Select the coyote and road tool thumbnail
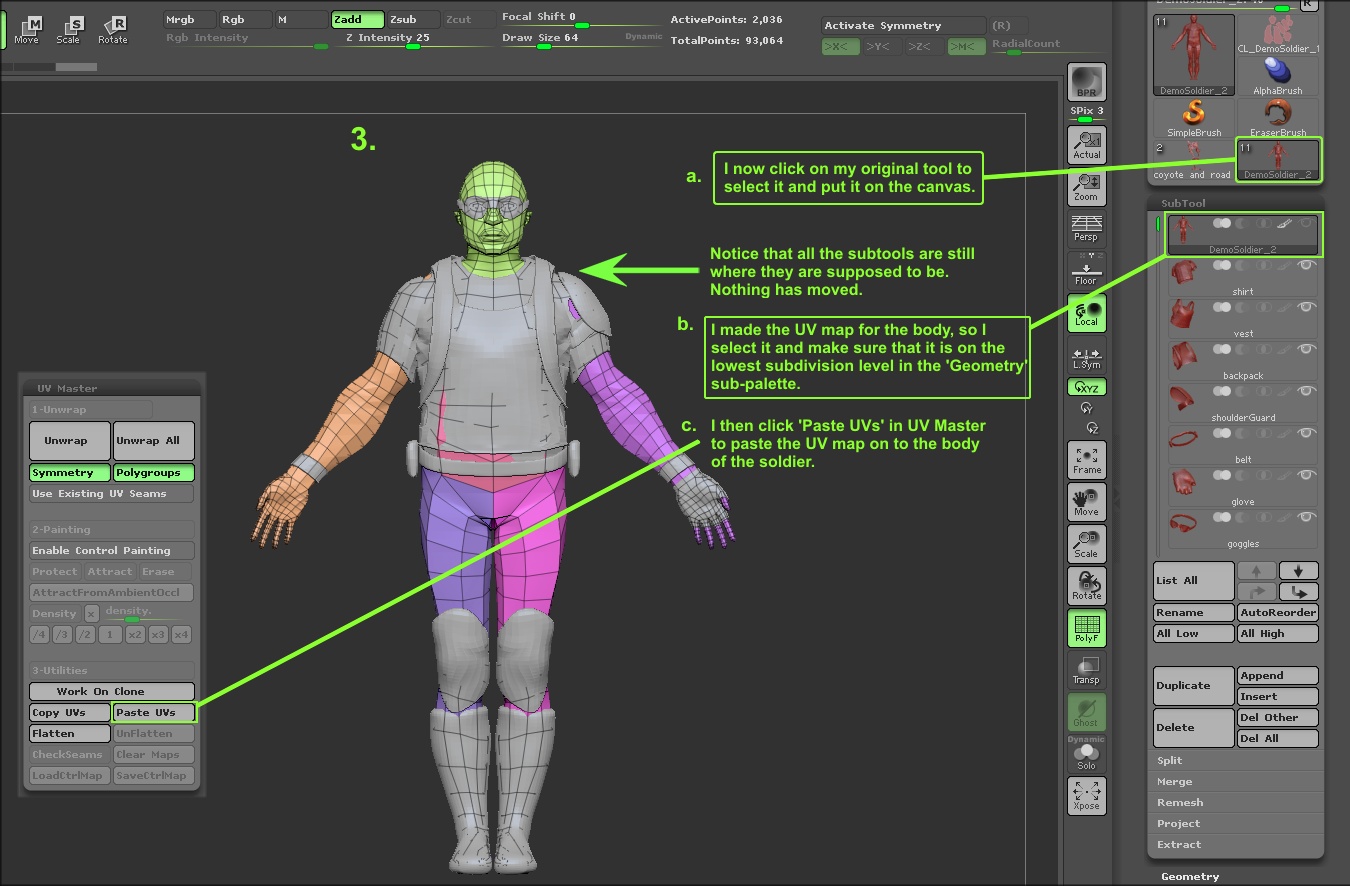The width and height of the screenshot is (1350, 886). pyautogui.click(x=1194, y=160)
